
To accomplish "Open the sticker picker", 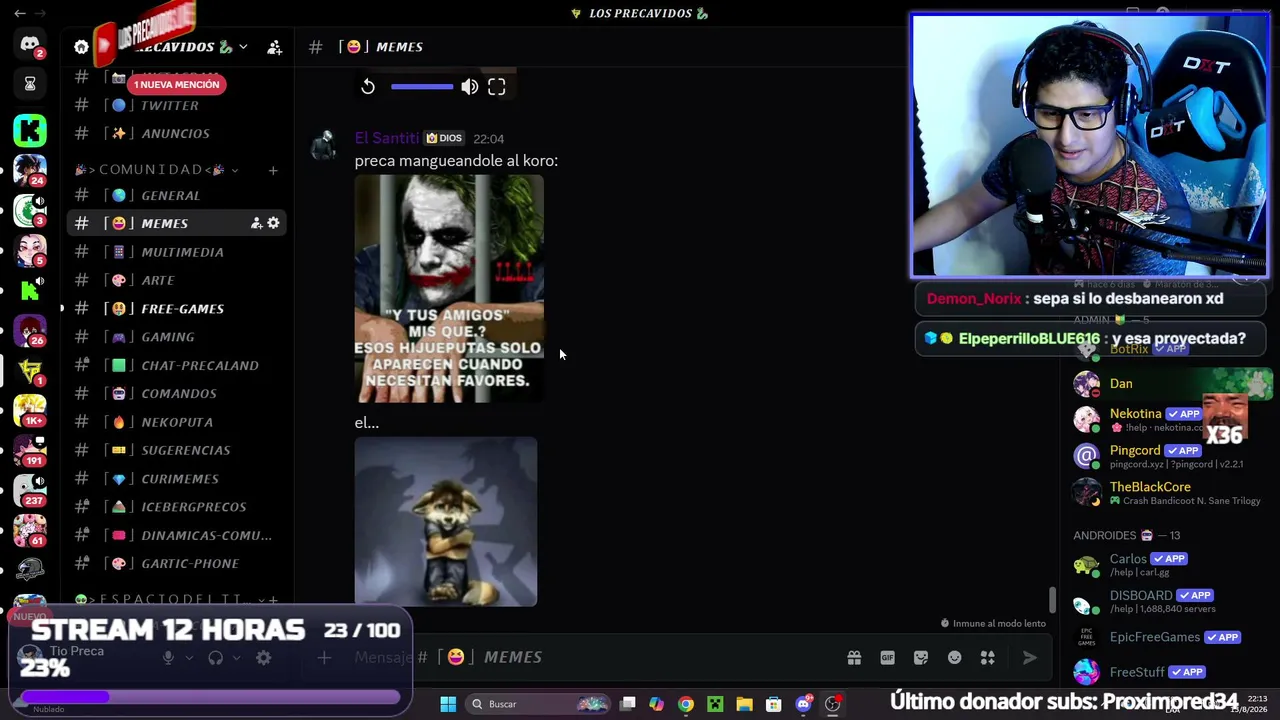I will pyautogui.click(x=921, y=657).
